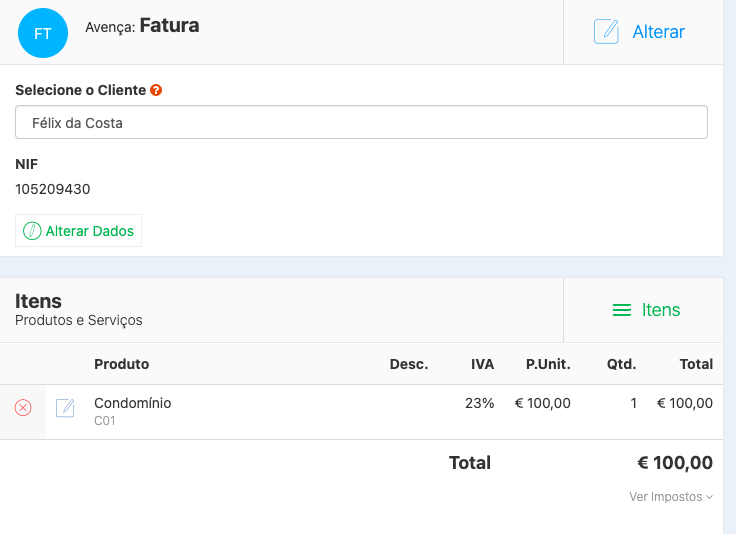Click the Ver Impostos link
This screenshot has width=736, height=534.
click(665, 497)
